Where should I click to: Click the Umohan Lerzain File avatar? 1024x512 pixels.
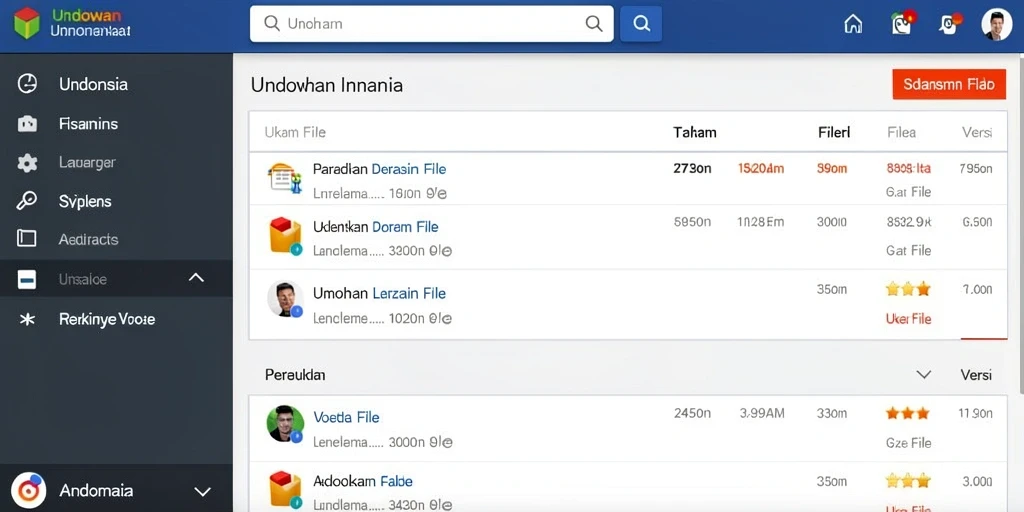pyautogui.click(x=285, y=300)
